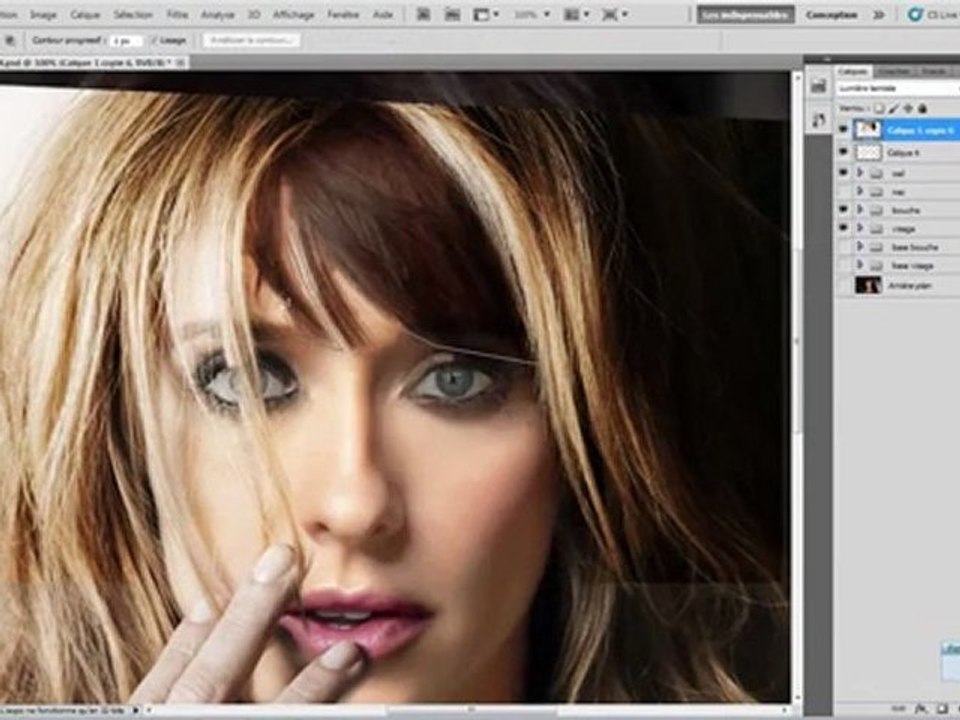960x720 pixels.
Task: Open the Analyse menu
Action: pyautogui.click(x=217, y=14)
